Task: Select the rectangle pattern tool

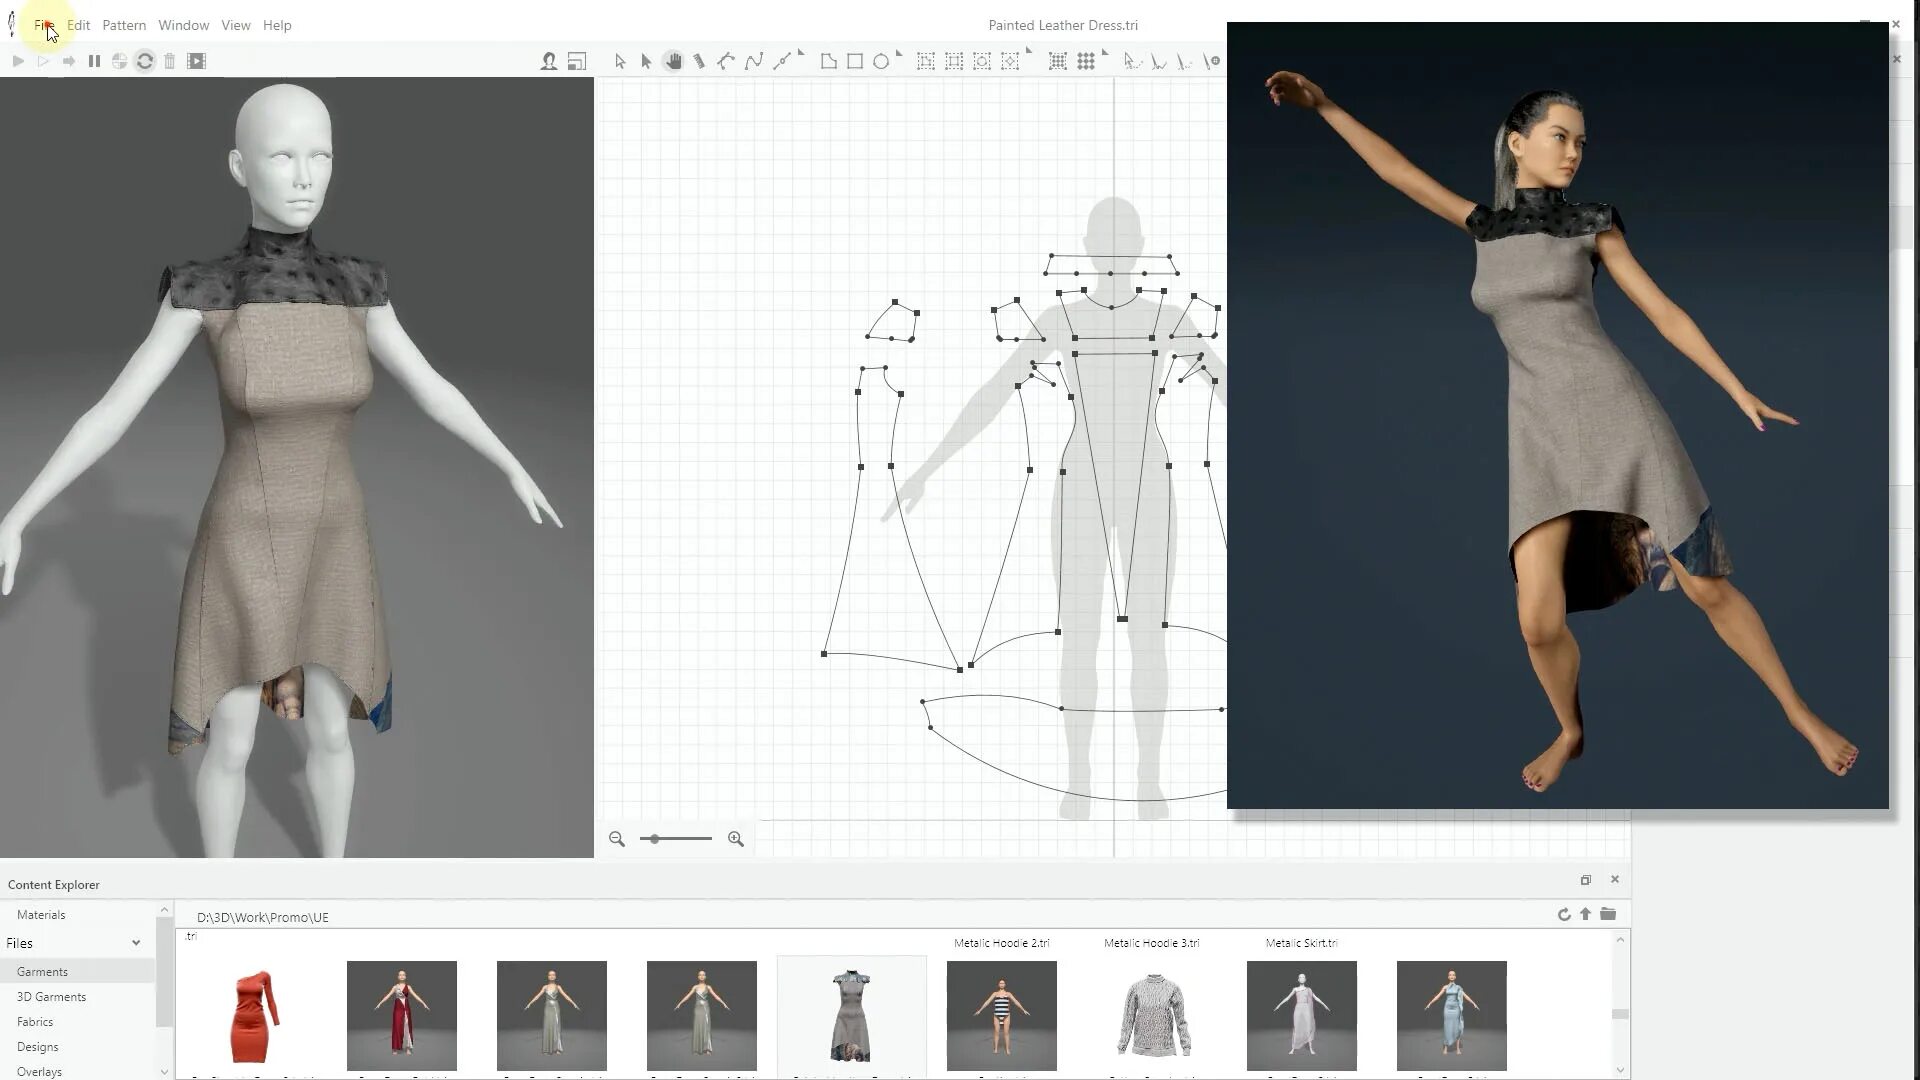Action: point(855,61)
